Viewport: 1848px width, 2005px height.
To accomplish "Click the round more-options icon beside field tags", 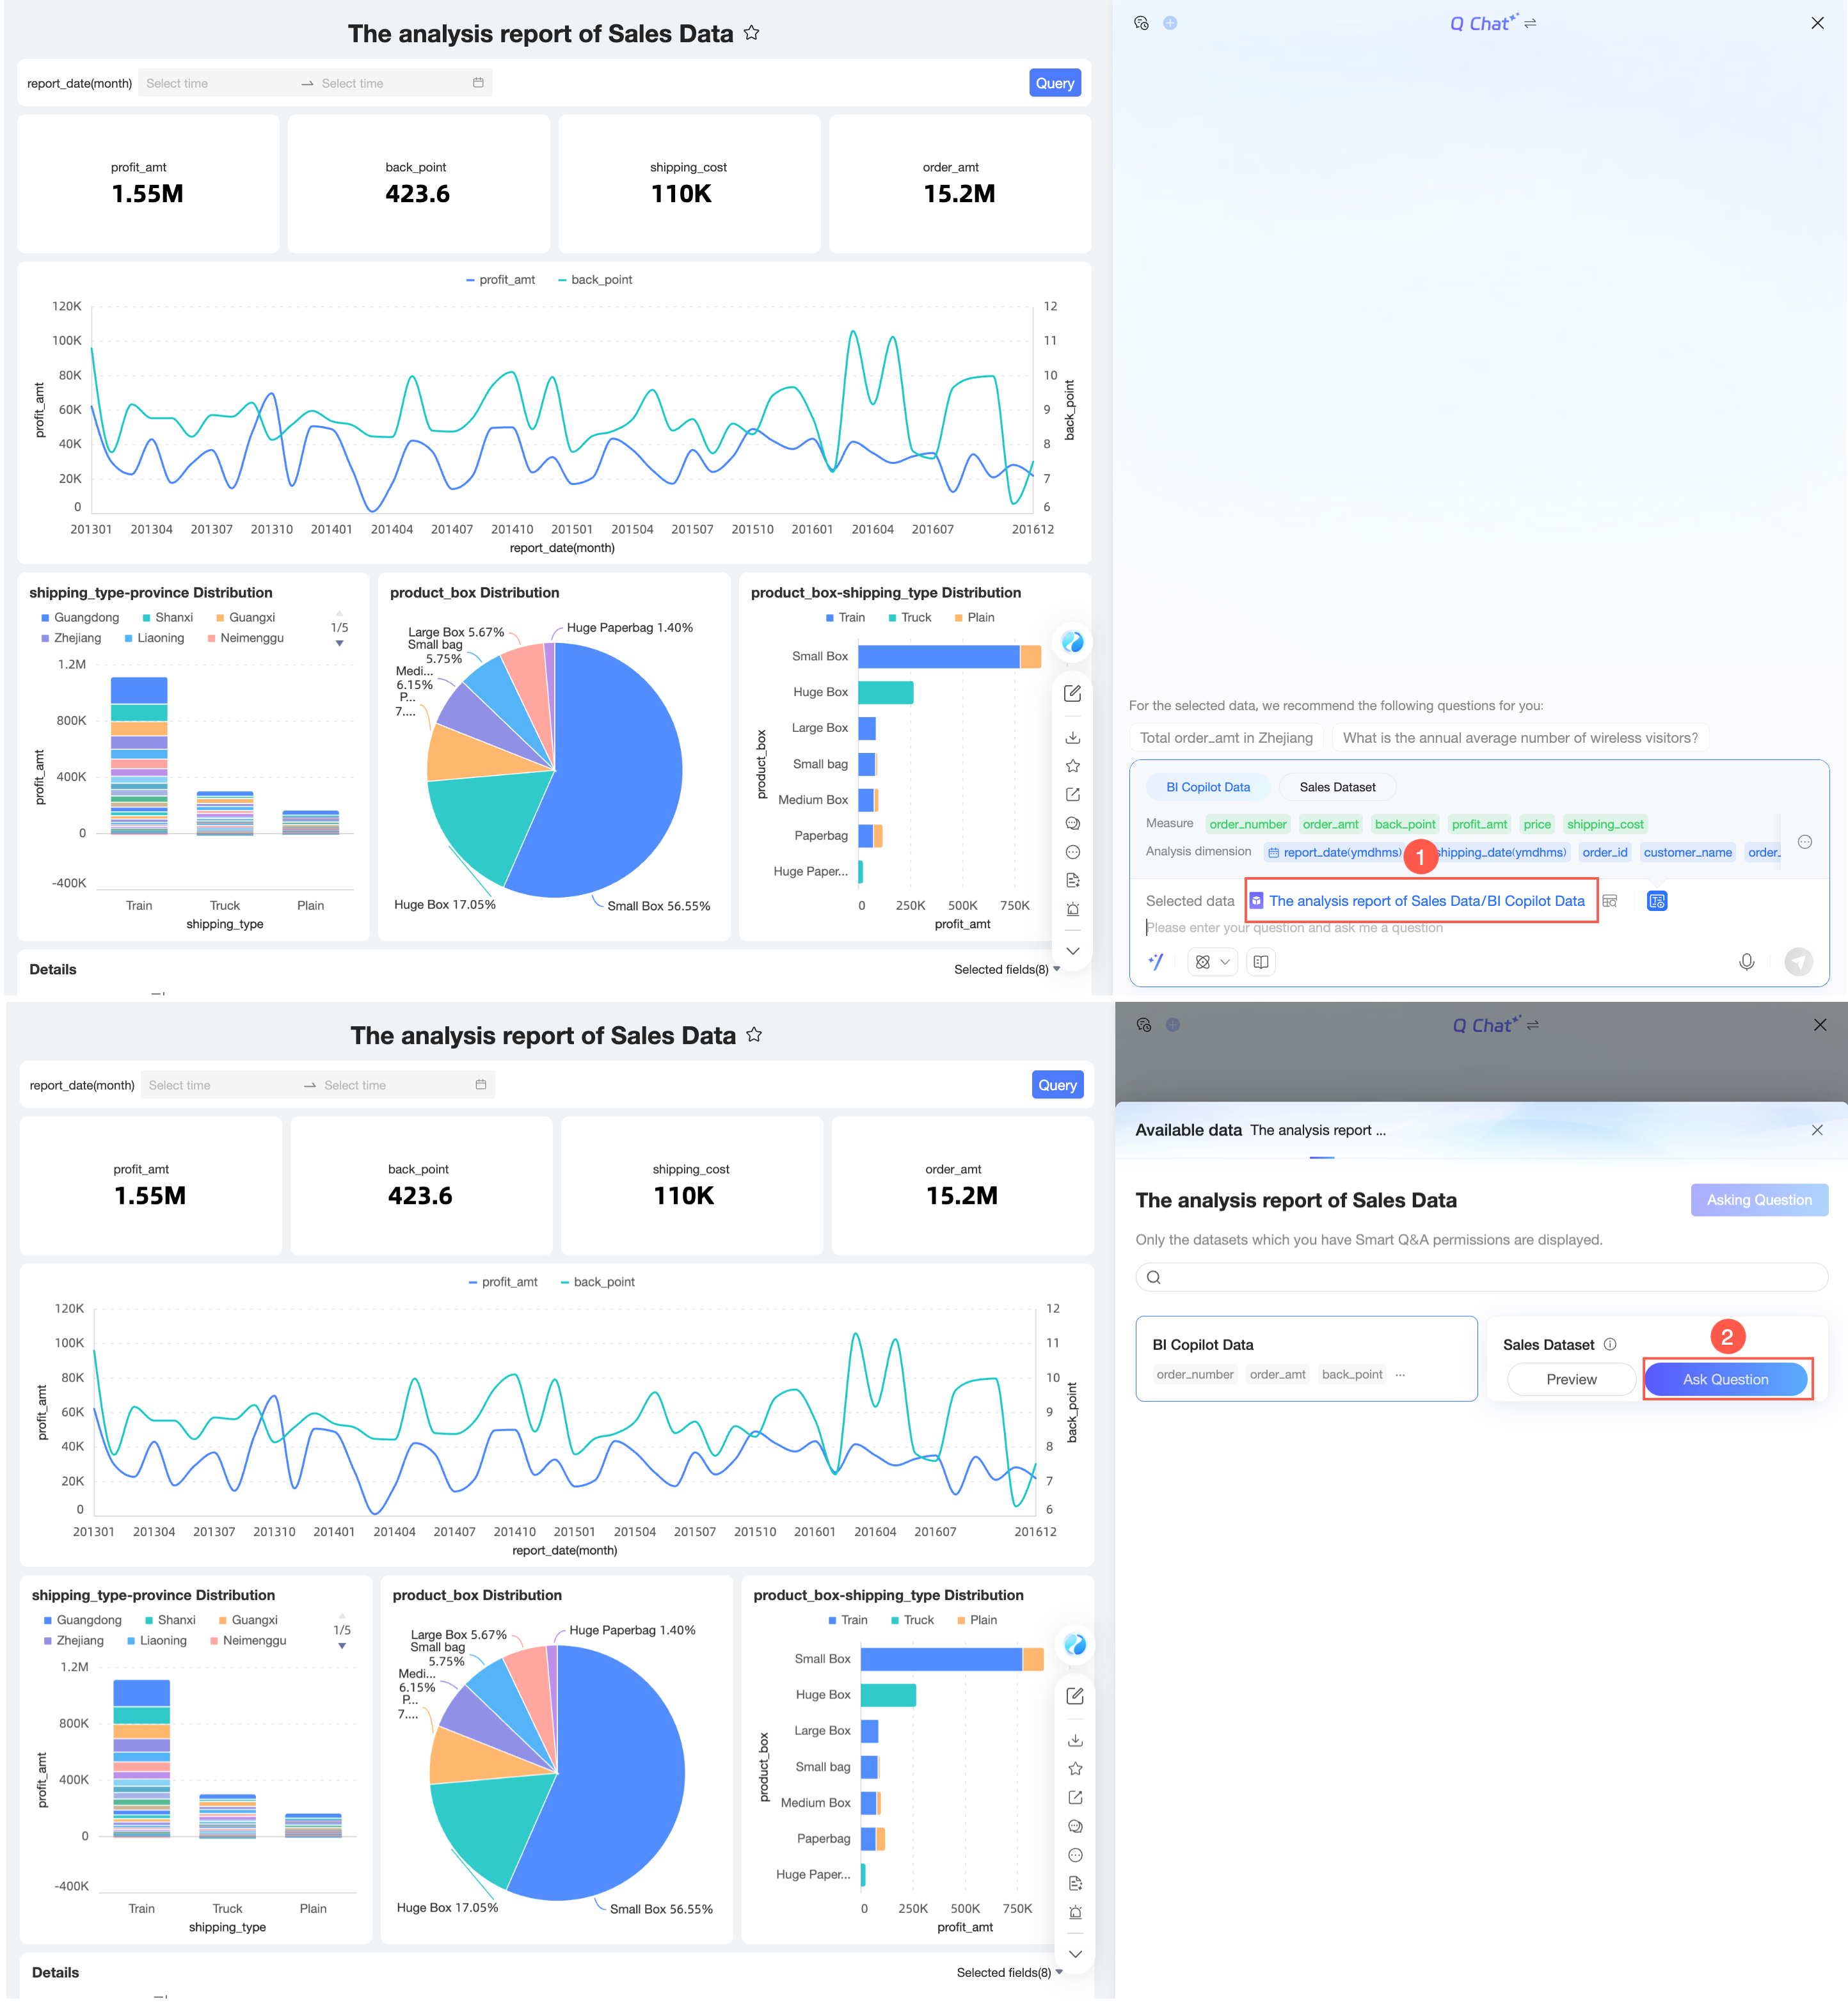I will (1804, 842).
